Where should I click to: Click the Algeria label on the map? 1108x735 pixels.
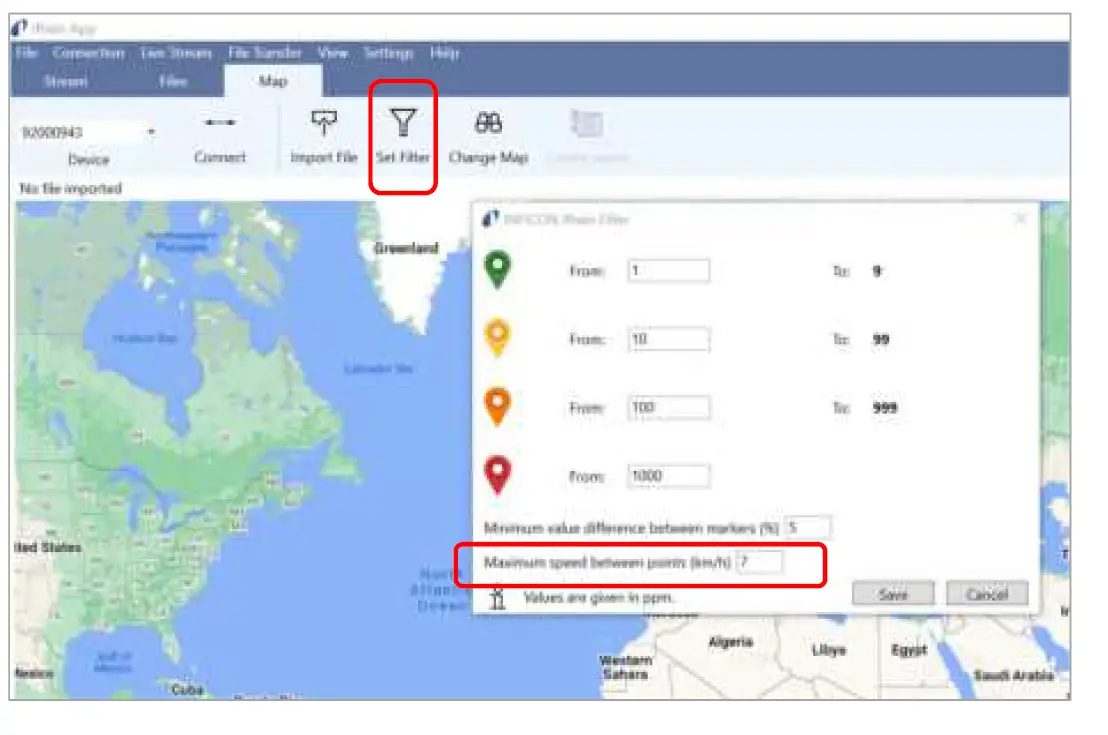click(731, 642)
